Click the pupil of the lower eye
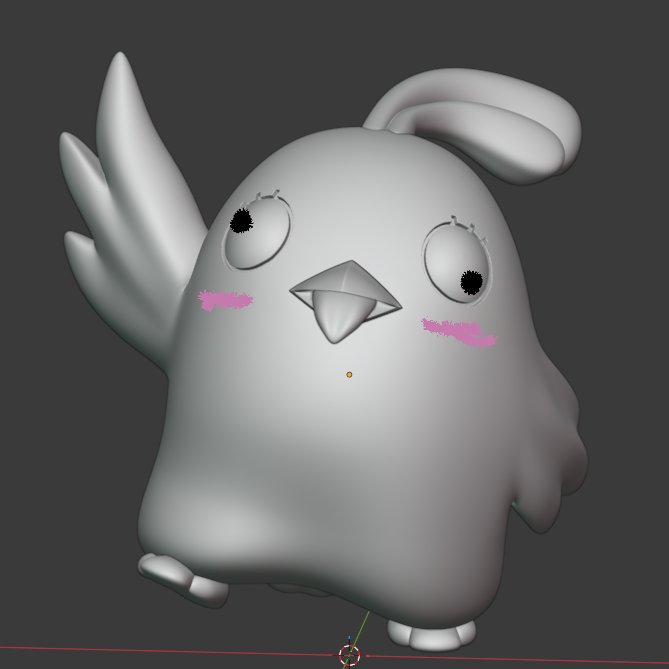The height and width of the screenshot is (669, 669). pos(472,282)
